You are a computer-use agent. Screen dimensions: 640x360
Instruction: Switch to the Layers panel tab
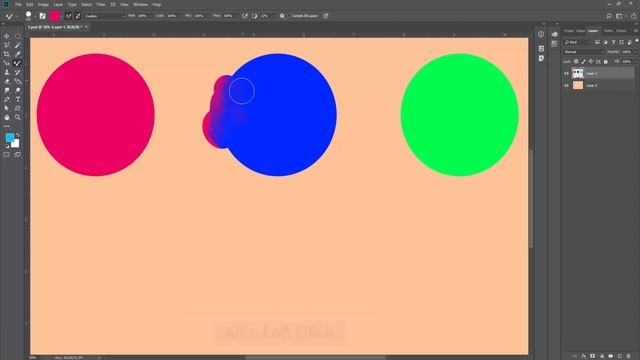click(x=593, y=31)
